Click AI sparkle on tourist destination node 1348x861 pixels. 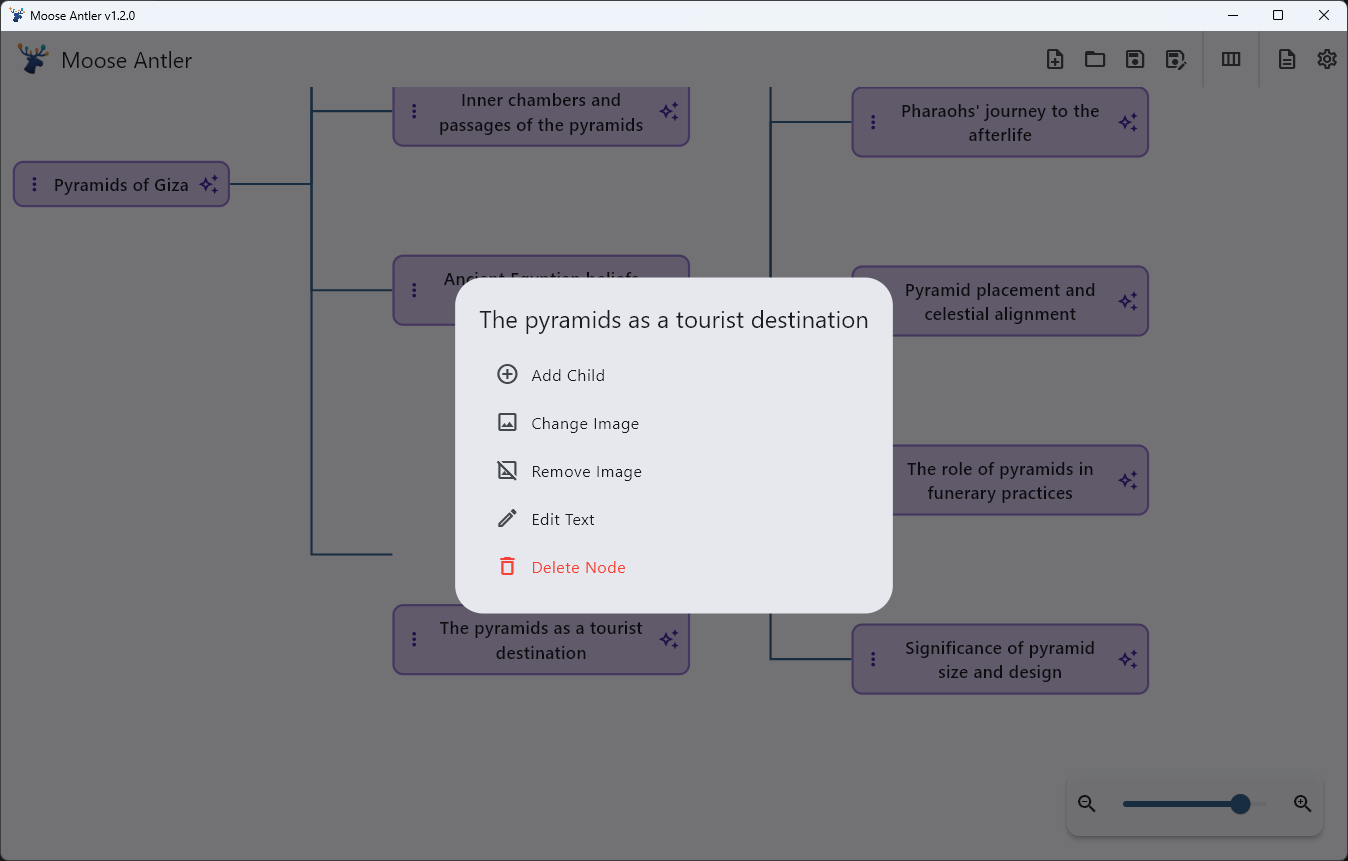tap(669, 640)
